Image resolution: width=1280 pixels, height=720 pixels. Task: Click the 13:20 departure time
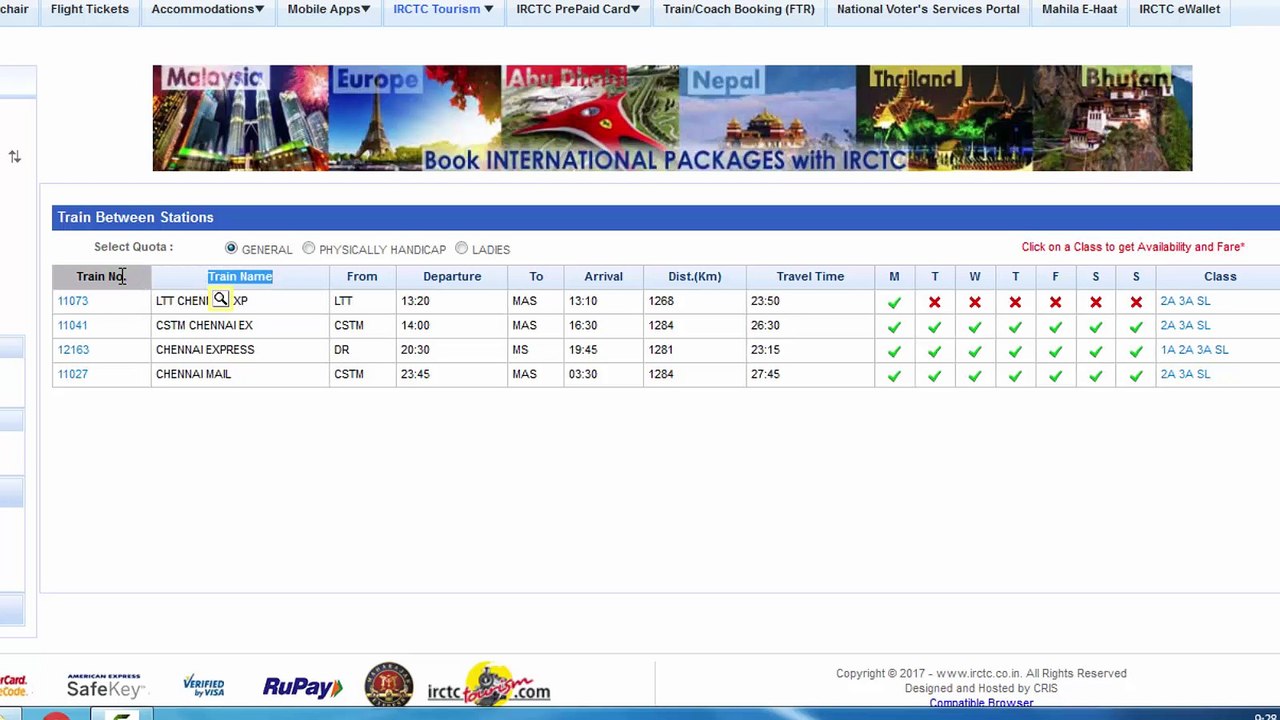(415, 301)
